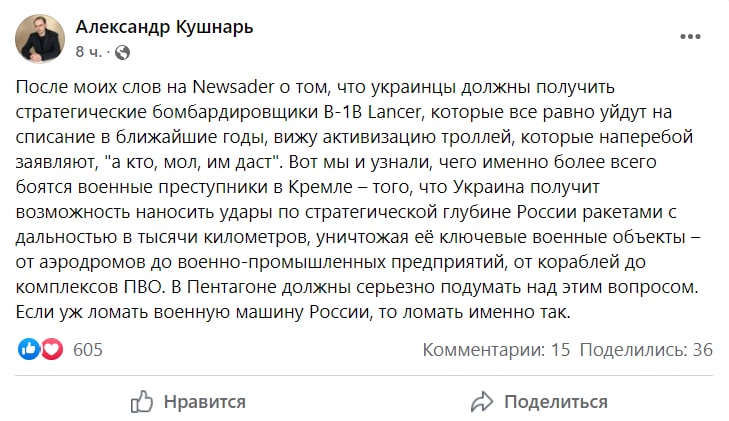Image resolution: width=729 pixels, height=421 pixels.
Task: Open the Поделились: 36 shares link
Action: pos(646,350)
